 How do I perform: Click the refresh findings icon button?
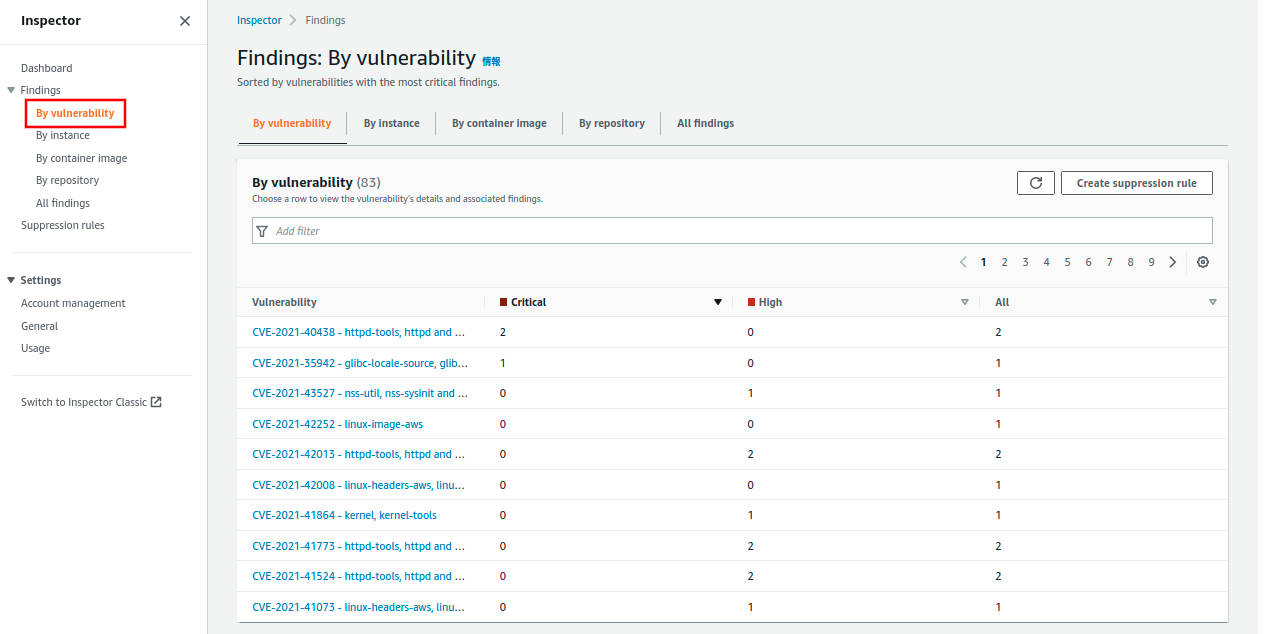tap(1035, 183)
